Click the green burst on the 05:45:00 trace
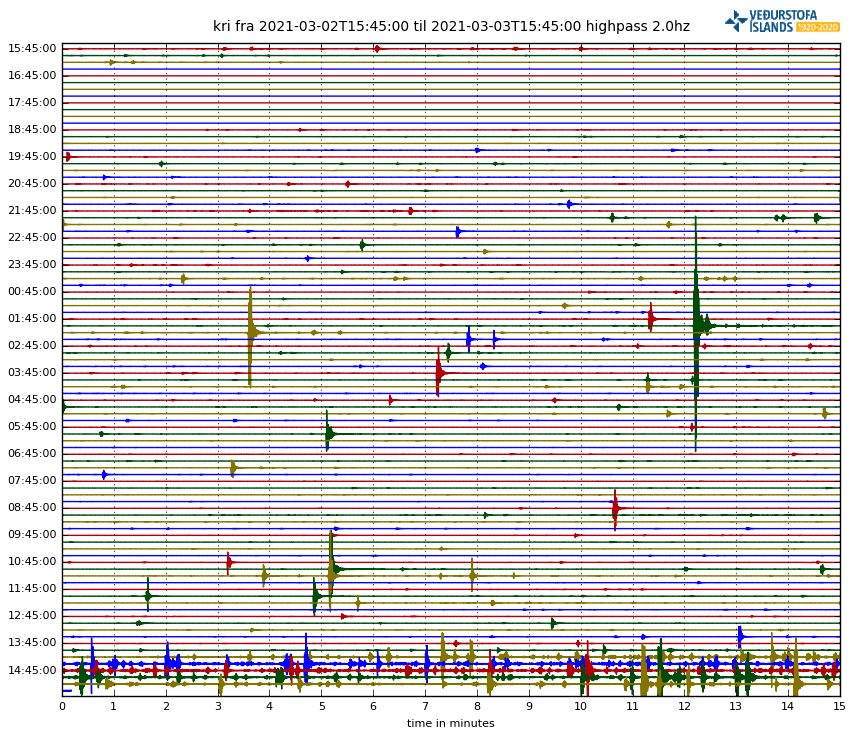The image size is (860, 750). (328, 433)
